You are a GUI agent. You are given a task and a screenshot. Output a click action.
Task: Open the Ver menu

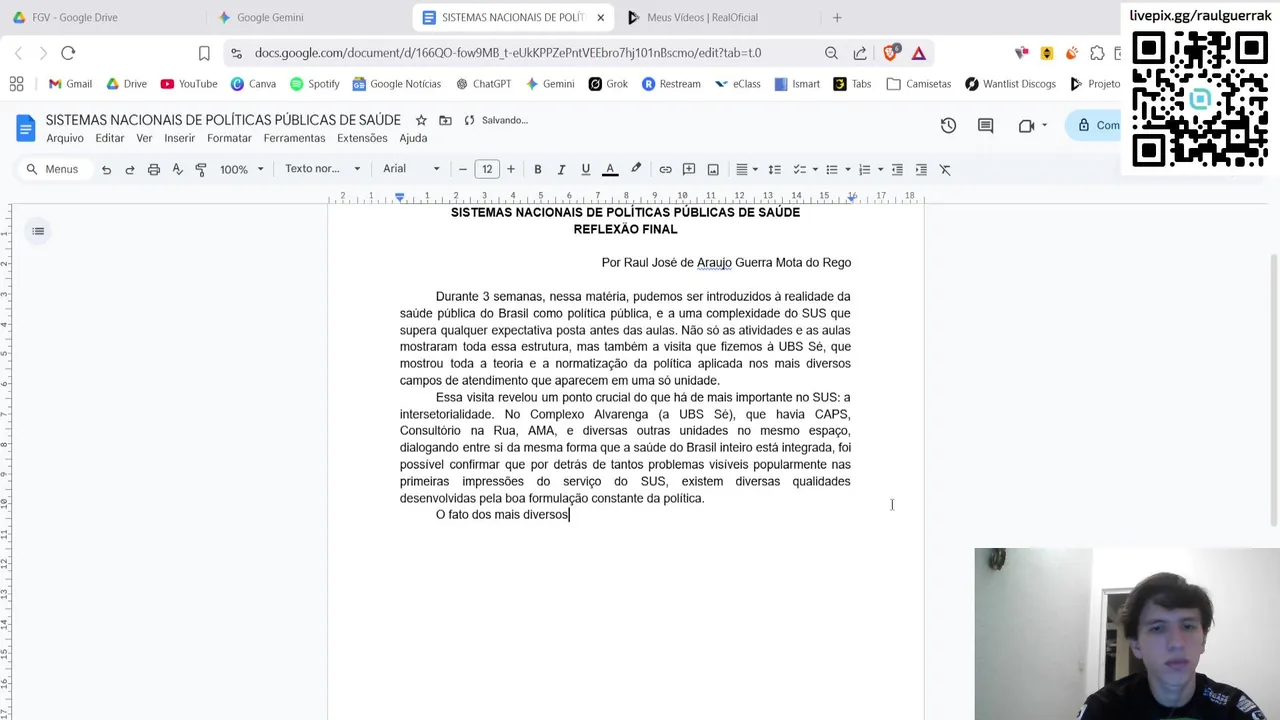(145, 138)
